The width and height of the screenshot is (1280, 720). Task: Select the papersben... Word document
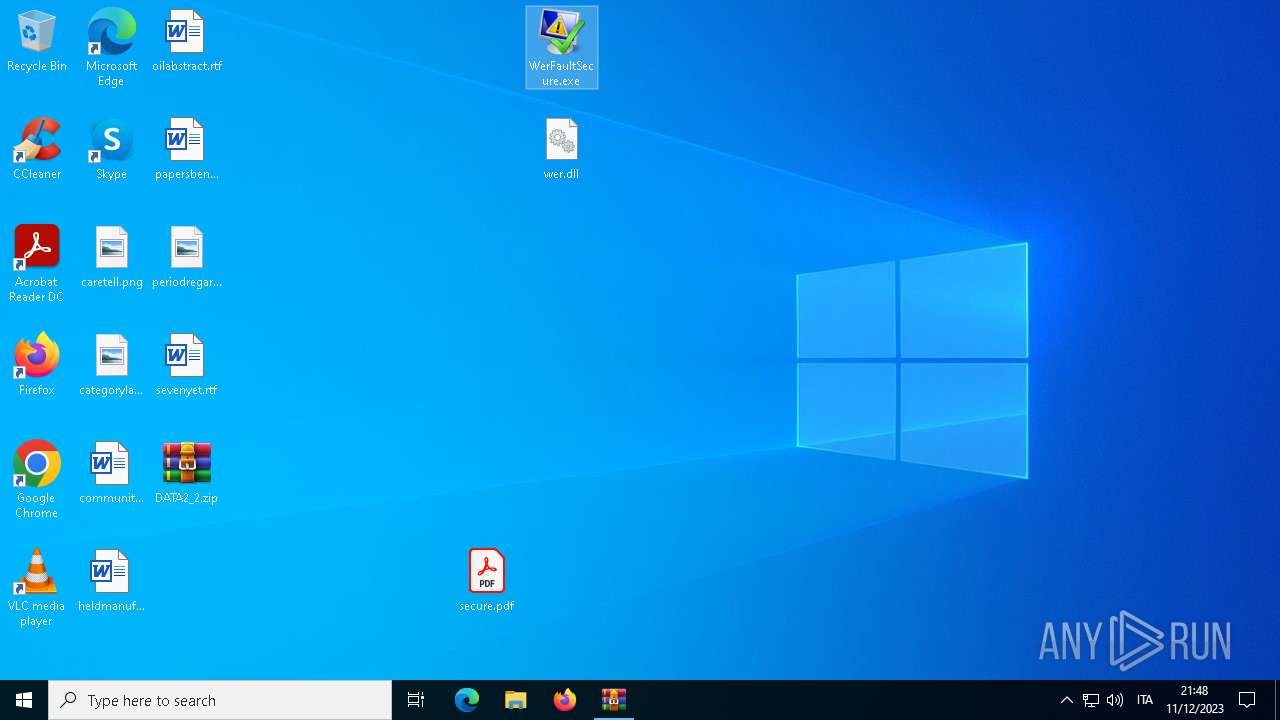click(187, 150)
